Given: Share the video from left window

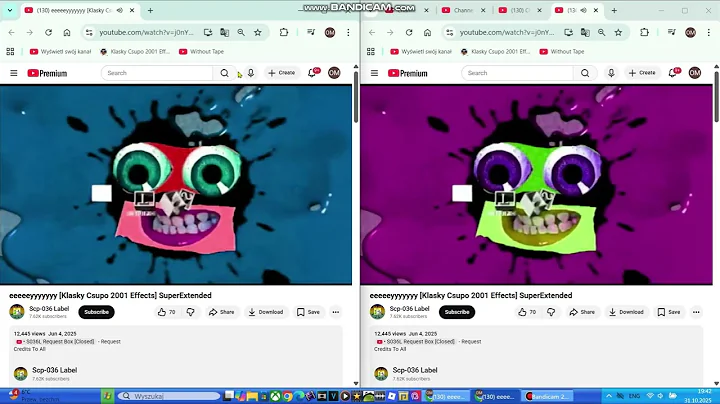Looking at the screenshot, I should click(221, 312).
